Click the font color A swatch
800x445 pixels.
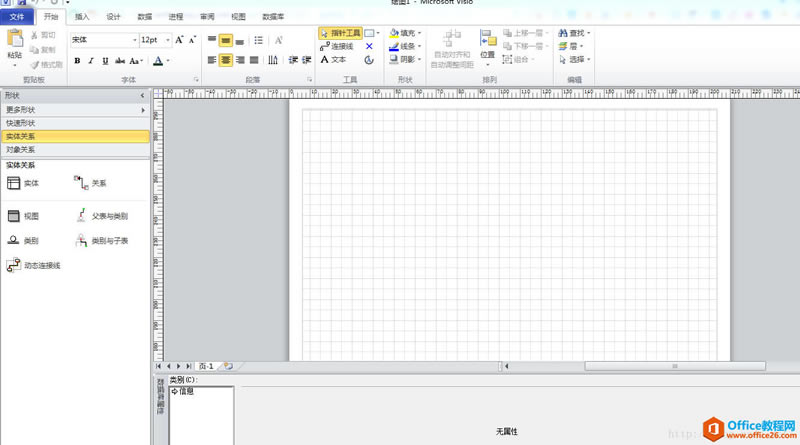point(158,61)
